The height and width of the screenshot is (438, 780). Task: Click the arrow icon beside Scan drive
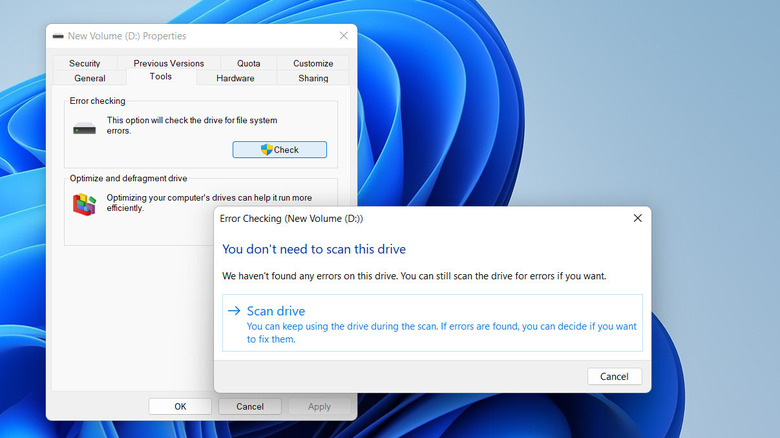click(234, 311)
